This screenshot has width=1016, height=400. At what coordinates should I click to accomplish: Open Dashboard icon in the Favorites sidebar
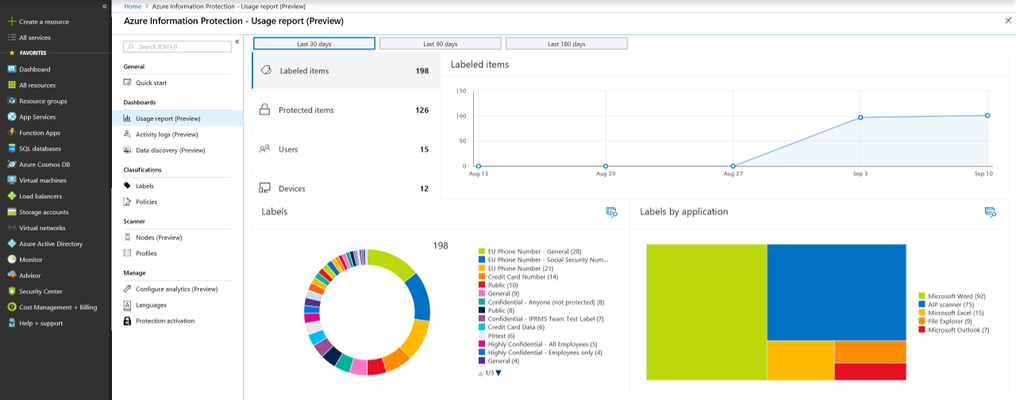pyautogui.click(x=11, y=69)
